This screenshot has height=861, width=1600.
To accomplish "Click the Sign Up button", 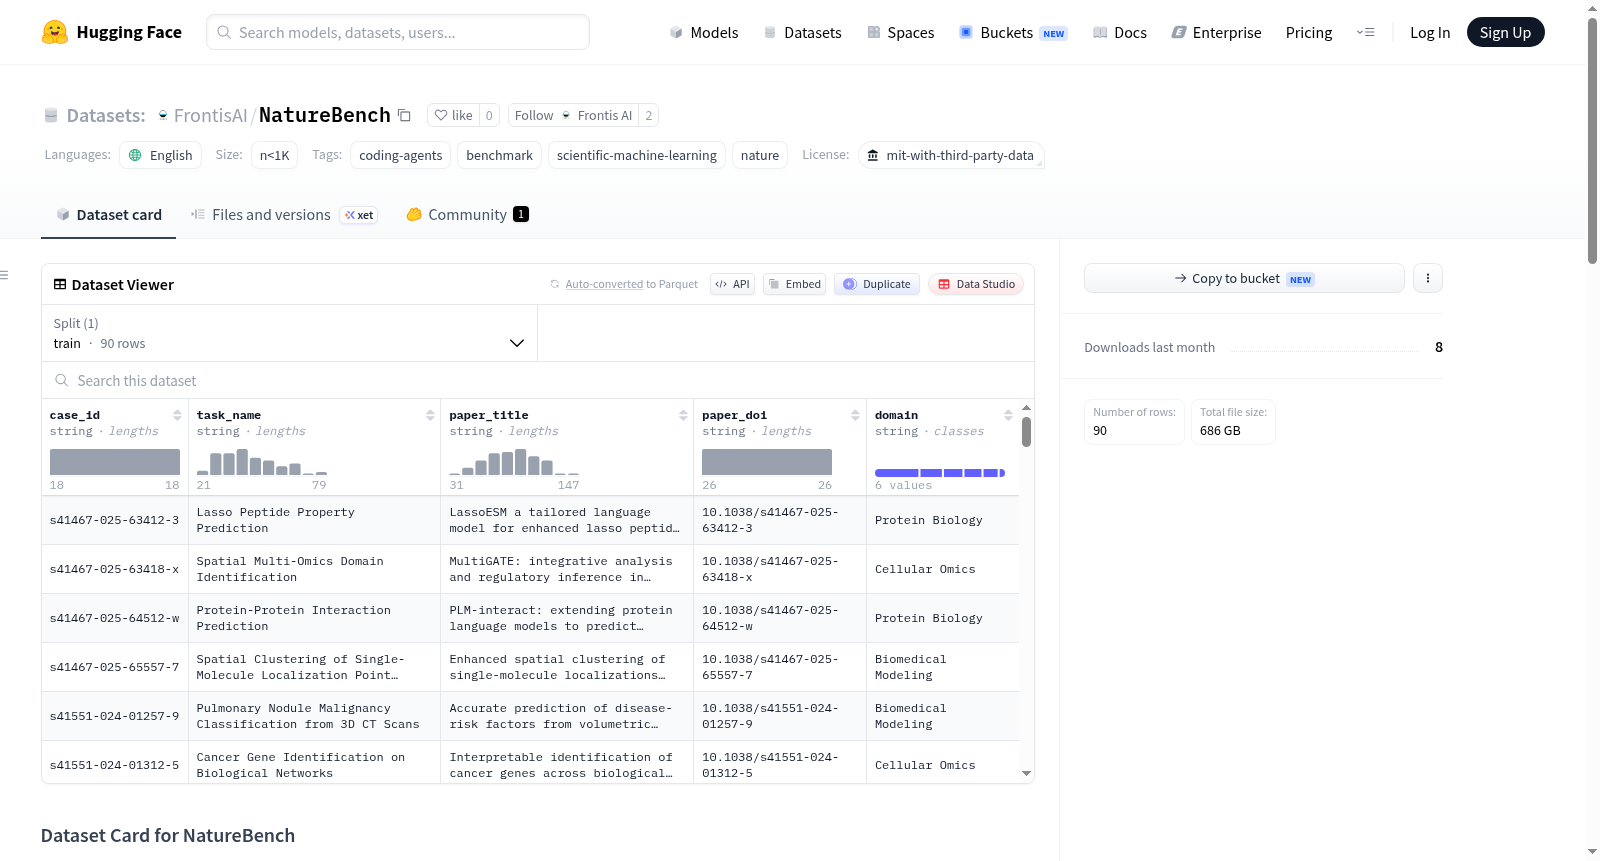I will tap(1505, 32).
